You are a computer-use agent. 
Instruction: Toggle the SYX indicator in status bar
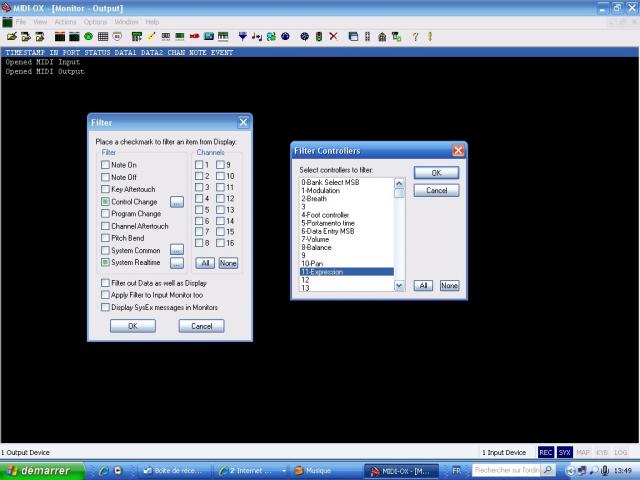(x=564, y=452)
